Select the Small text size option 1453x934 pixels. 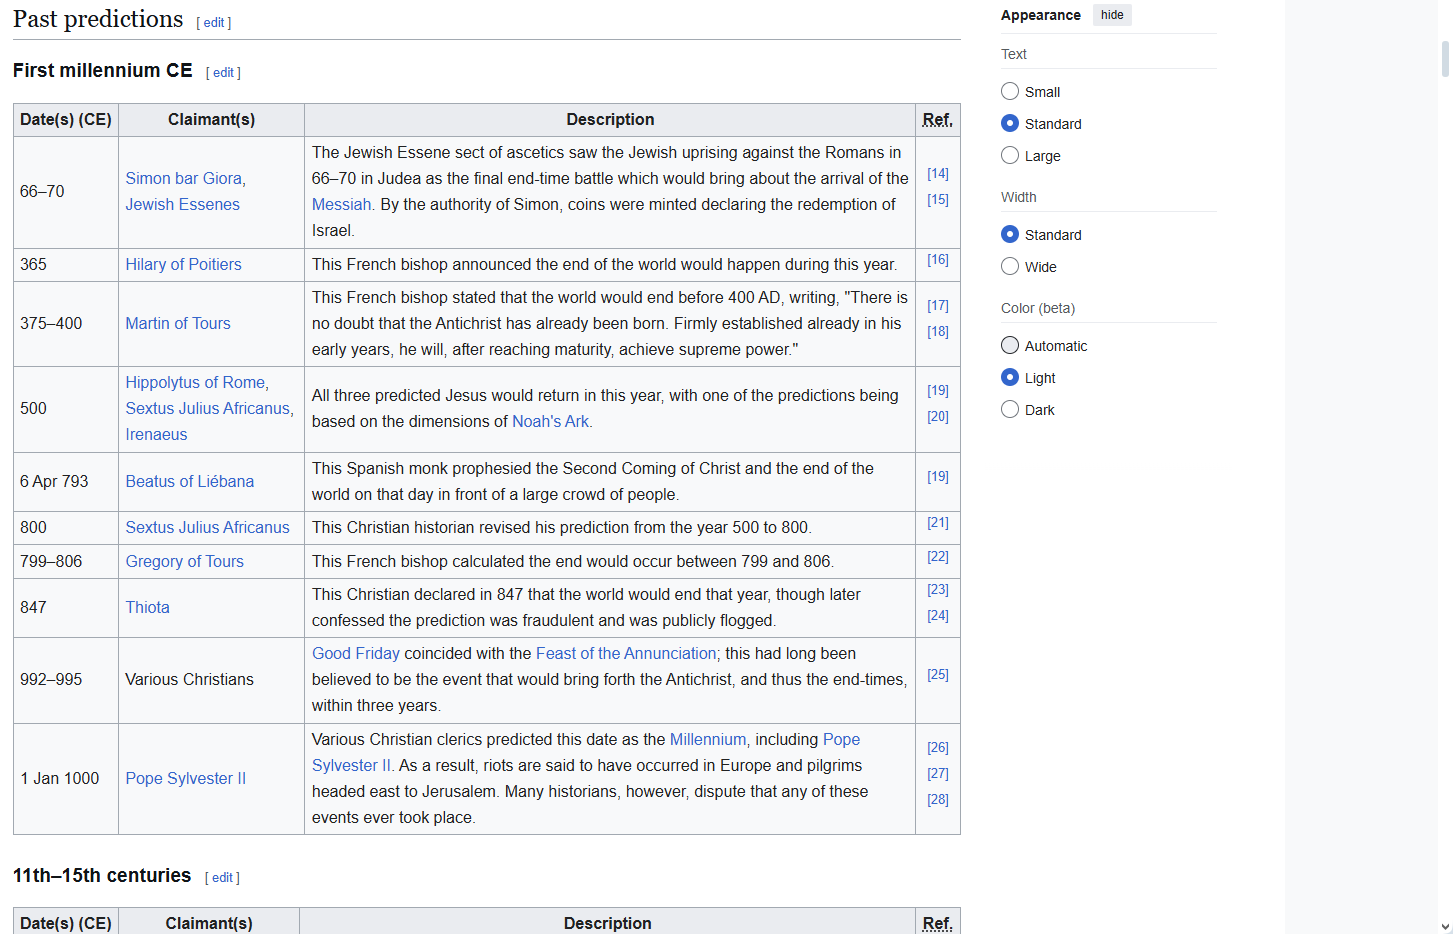click(x=1010, y=92)
